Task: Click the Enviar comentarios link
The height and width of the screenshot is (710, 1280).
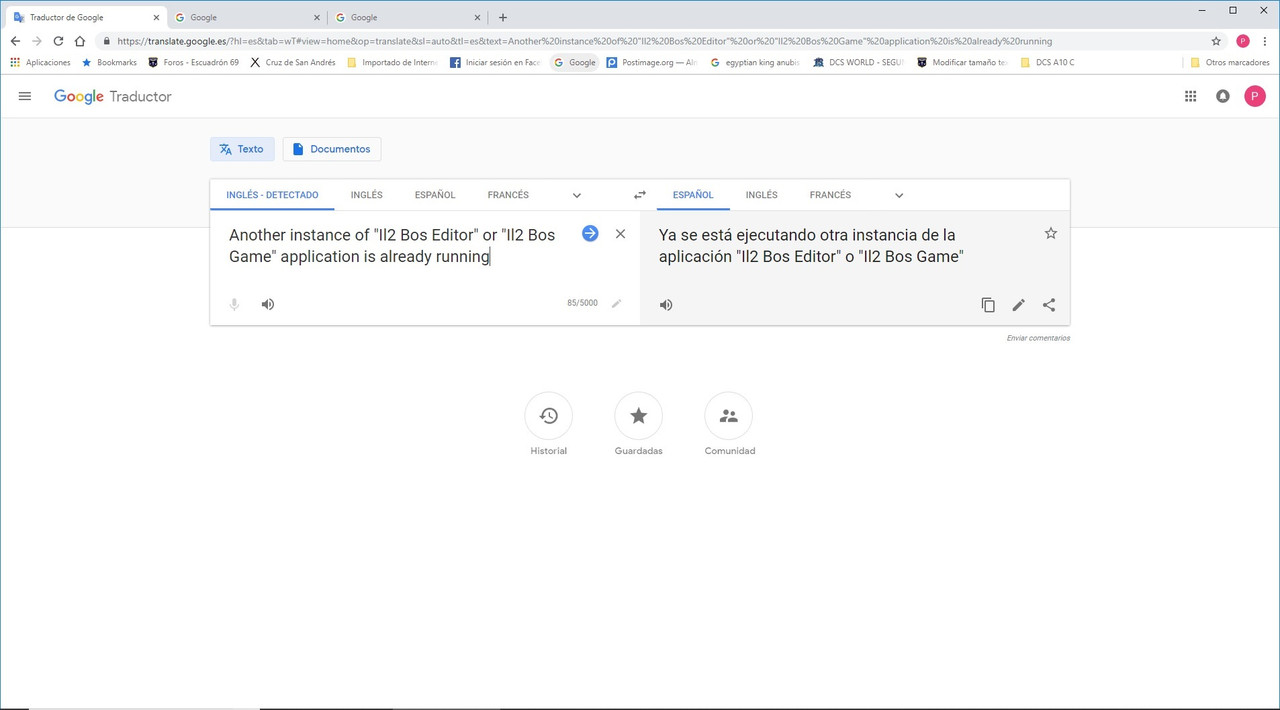Action: point(1038,338)
